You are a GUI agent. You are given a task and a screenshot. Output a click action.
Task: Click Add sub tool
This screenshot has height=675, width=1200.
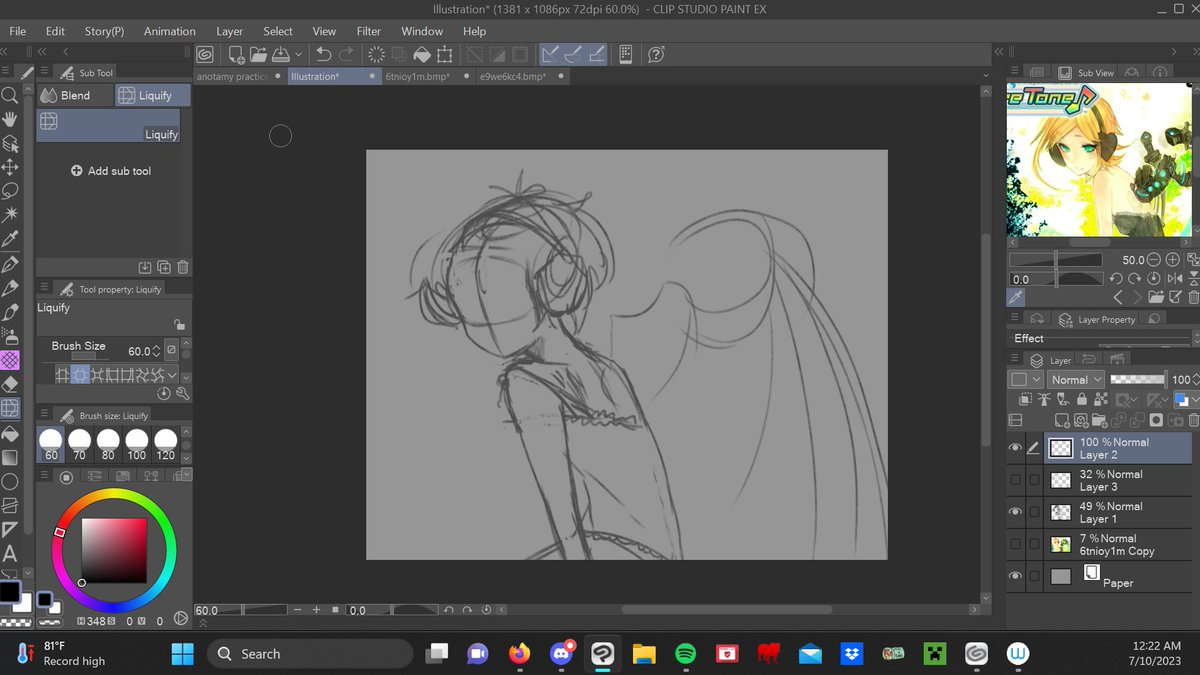[111, 171]
